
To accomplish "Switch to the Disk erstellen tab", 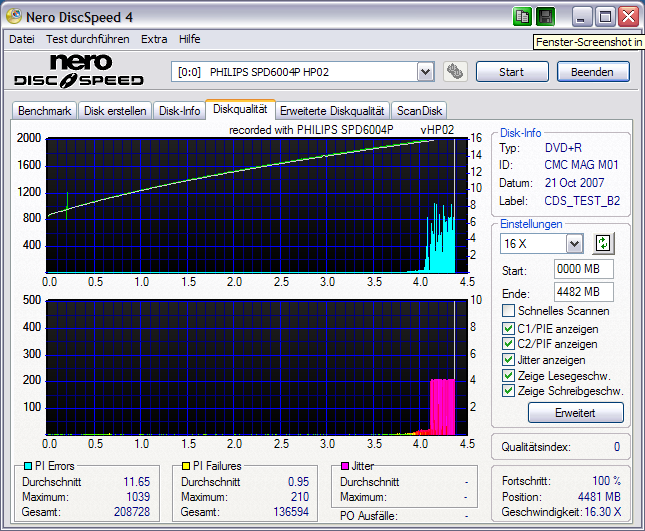I will click(x=115, y=111).
